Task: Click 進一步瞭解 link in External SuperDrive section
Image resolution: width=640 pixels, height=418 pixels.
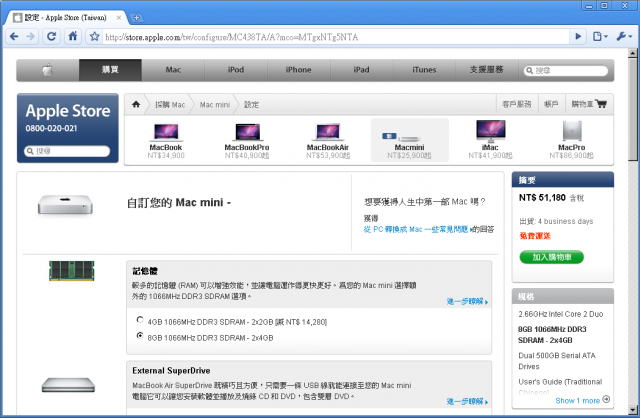Action: (x=467, y=402)
